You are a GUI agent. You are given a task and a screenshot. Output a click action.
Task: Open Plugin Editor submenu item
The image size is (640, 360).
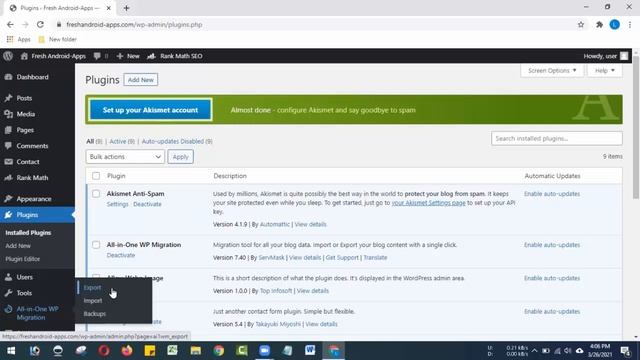[23, 259]
